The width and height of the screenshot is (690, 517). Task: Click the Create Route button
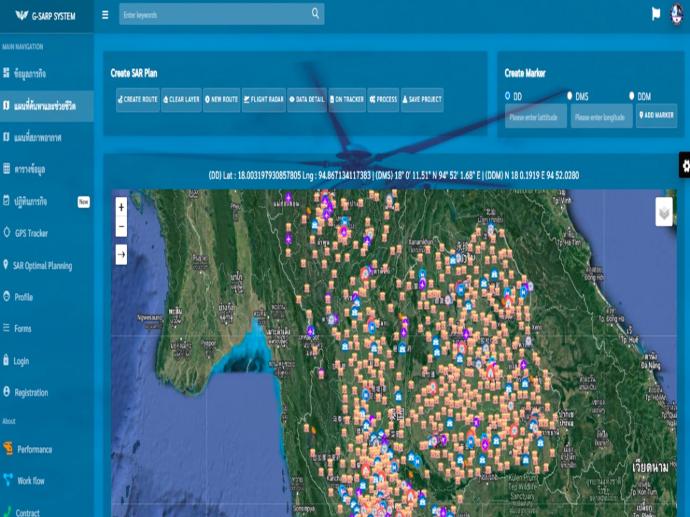(138, 100)
